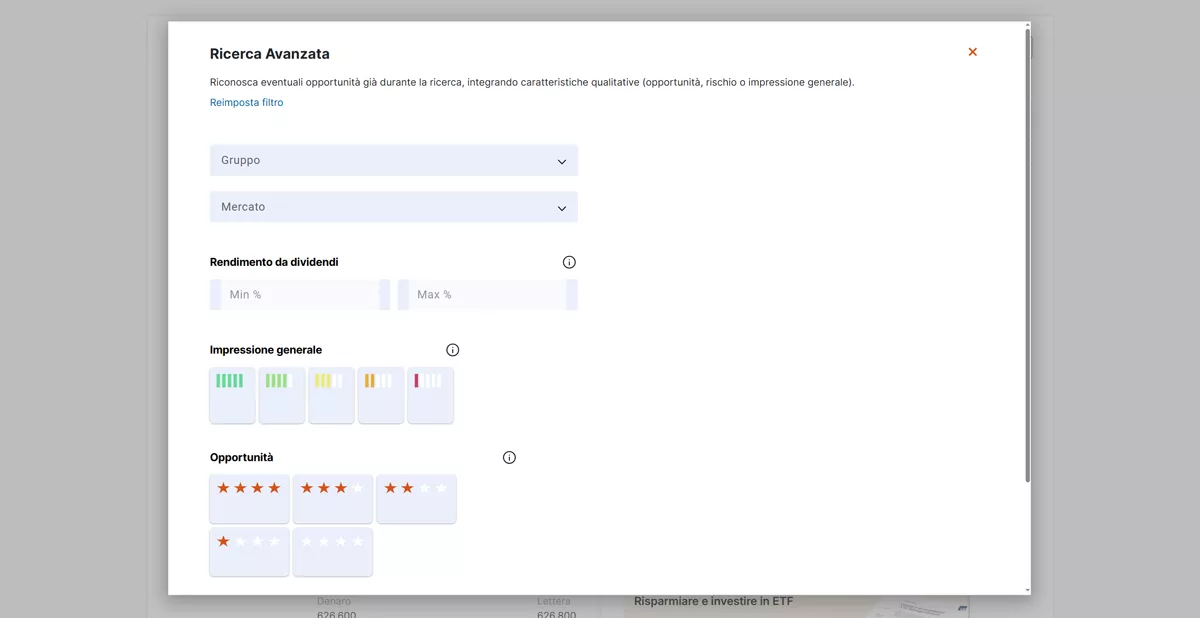Show info for Impressione generale
The image size is (1200, 618).
coord(452,350)
